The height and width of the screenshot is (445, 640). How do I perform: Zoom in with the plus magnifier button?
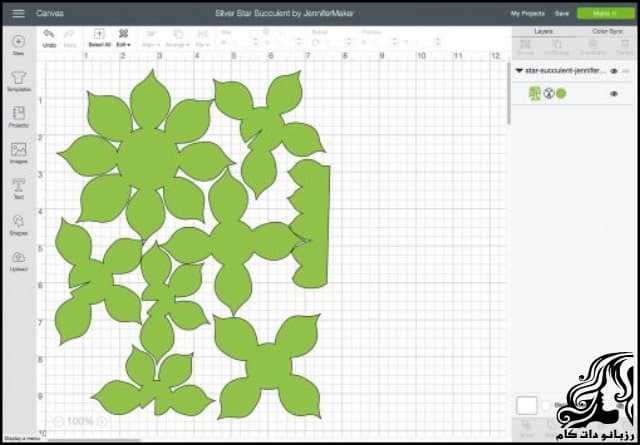[x=102, y=421]
